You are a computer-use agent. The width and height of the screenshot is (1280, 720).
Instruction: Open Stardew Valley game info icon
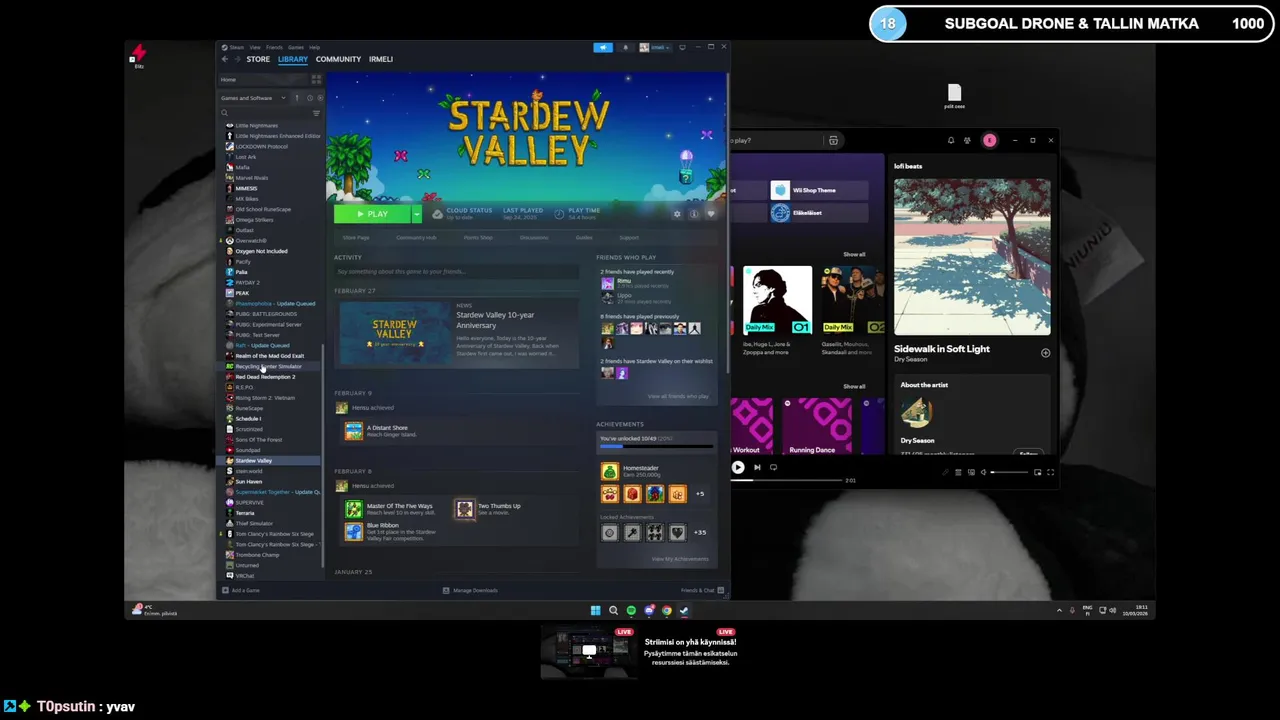694,214
